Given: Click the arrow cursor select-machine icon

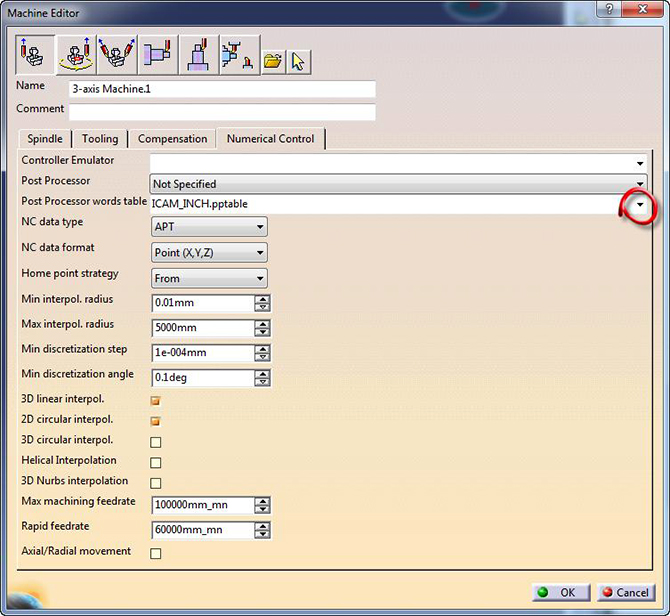Looking at the screenshot, I should click(x=298, y=61).
